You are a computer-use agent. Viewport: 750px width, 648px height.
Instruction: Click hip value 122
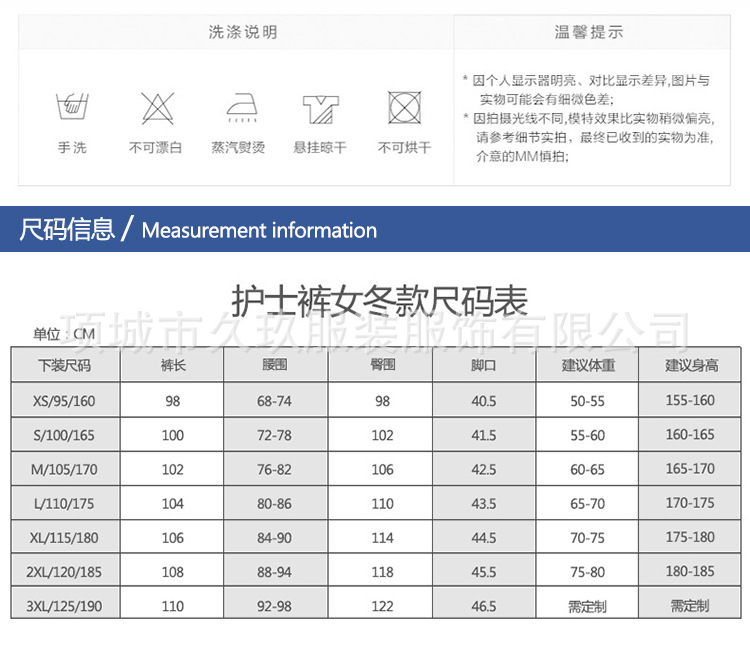point(383,606)
